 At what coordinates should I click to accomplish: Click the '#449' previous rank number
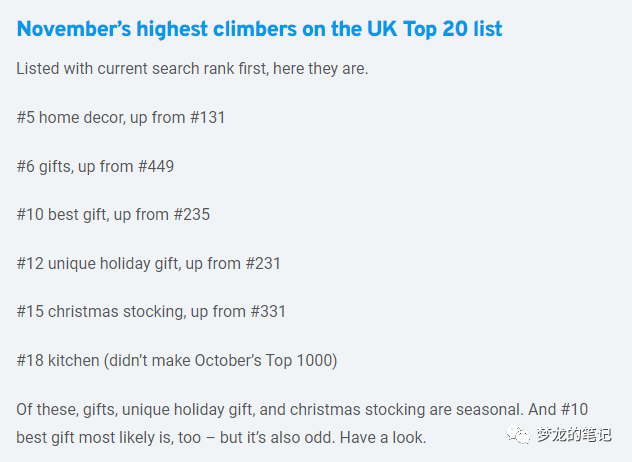point(156,166)
